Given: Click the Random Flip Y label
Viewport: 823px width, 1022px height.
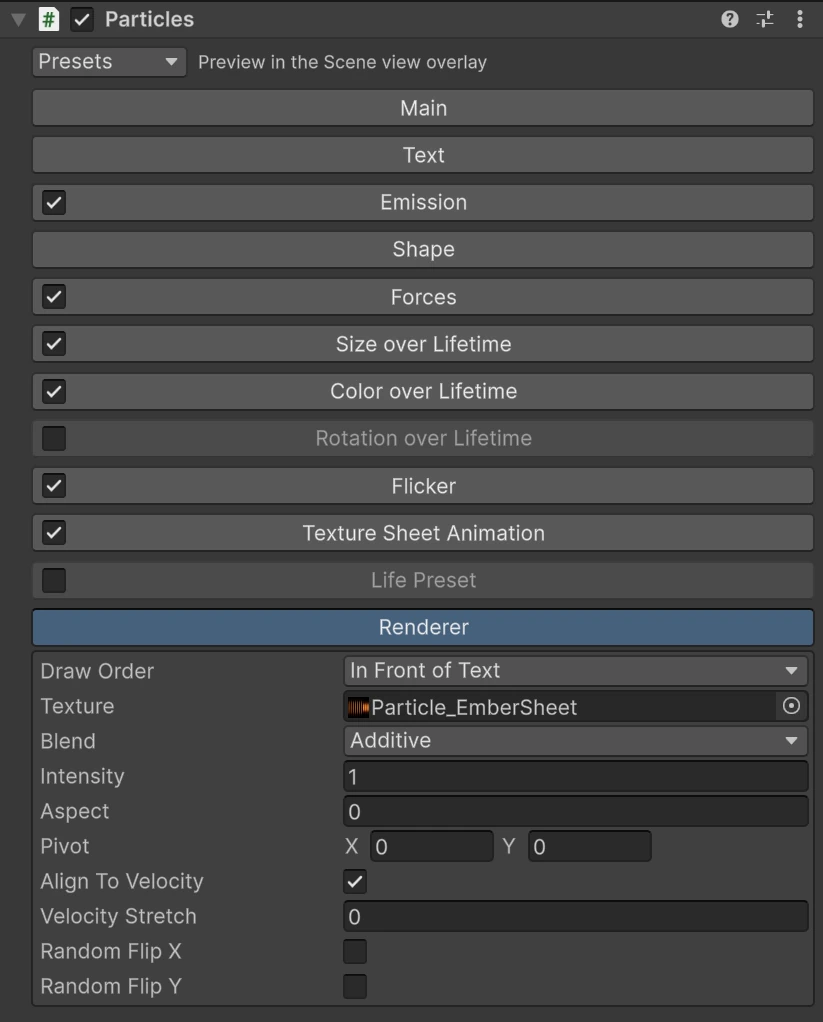Looking at the screenshot, I should [x=111, y=986].
